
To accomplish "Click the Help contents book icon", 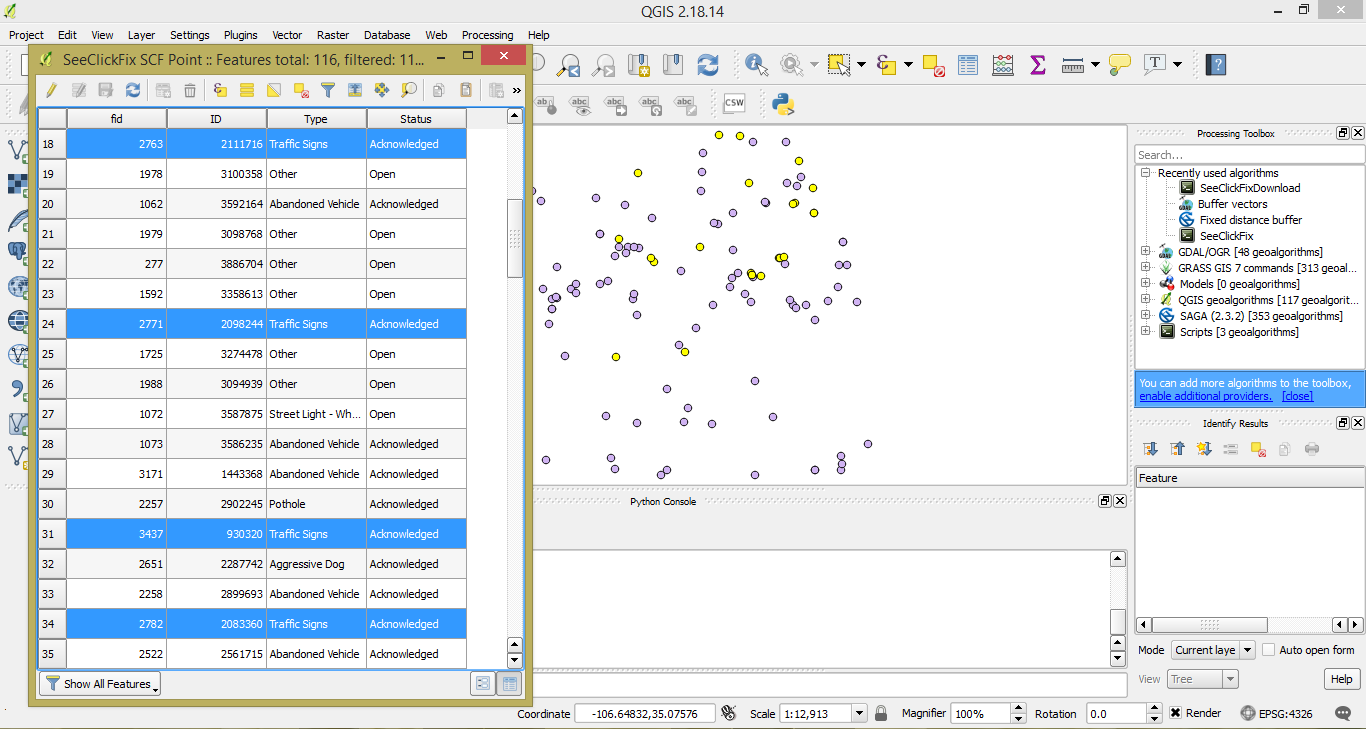I will (1215, 65).
